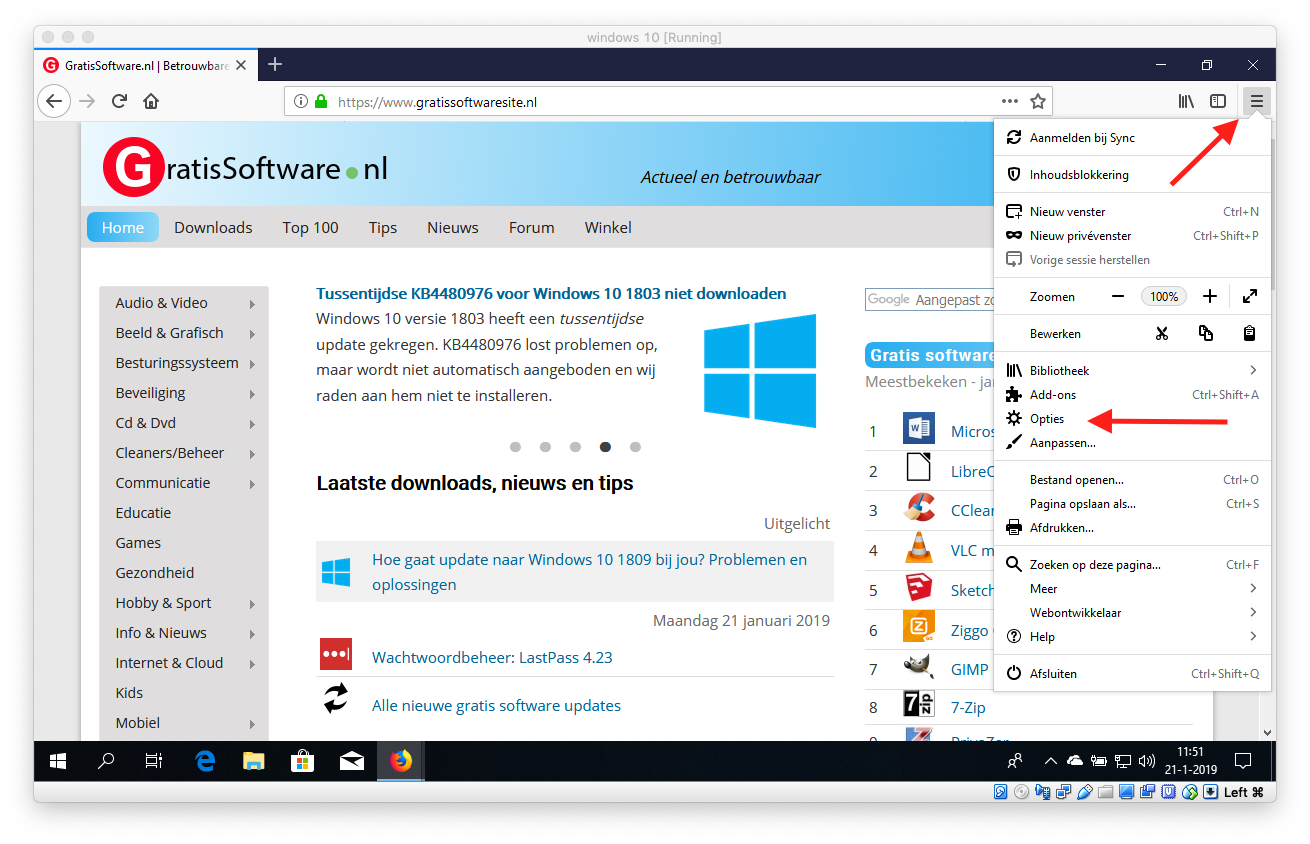Show sidebars using the sidebar icon

(1218, 101)
